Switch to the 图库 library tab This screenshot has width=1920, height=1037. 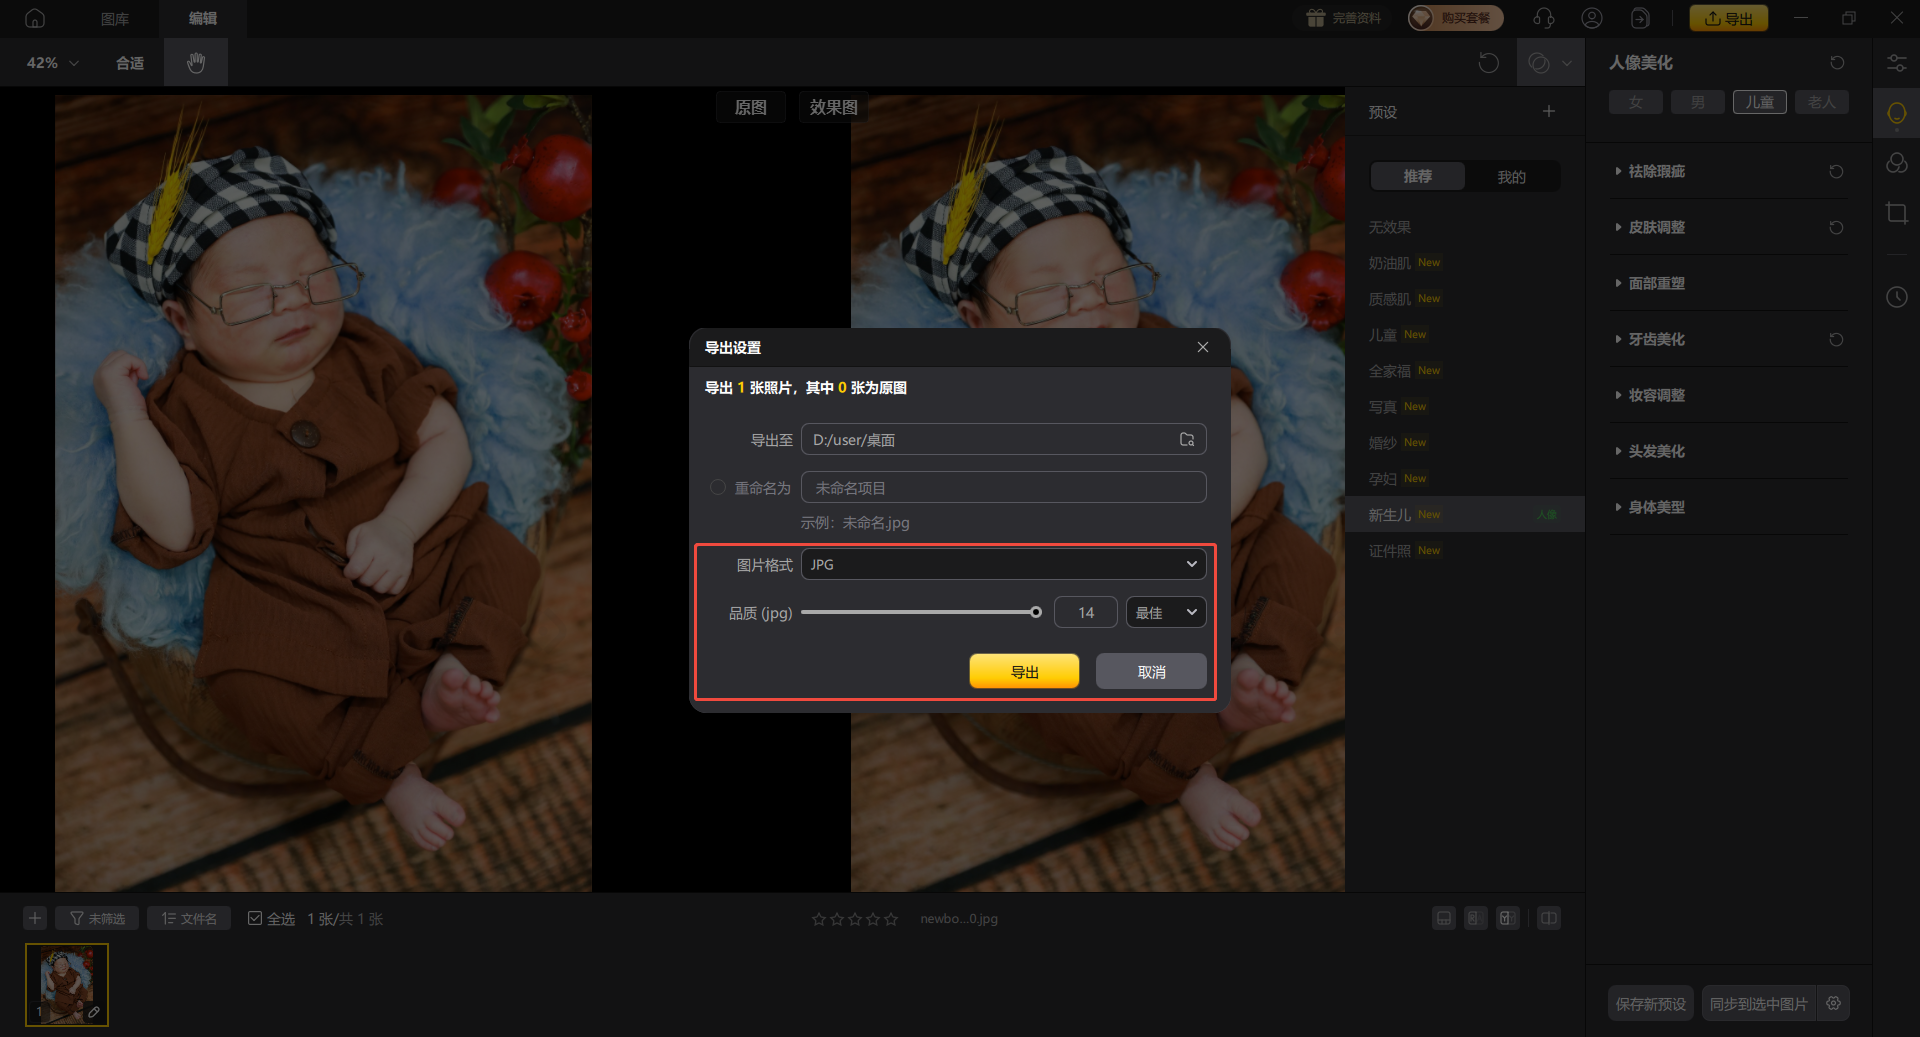pyautogui.click(x=115, y=18)
